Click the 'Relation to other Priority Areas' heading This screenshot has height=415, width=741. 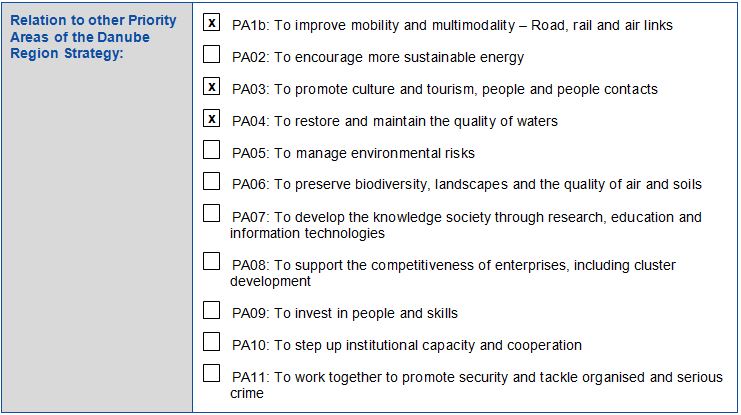point(92,37)
